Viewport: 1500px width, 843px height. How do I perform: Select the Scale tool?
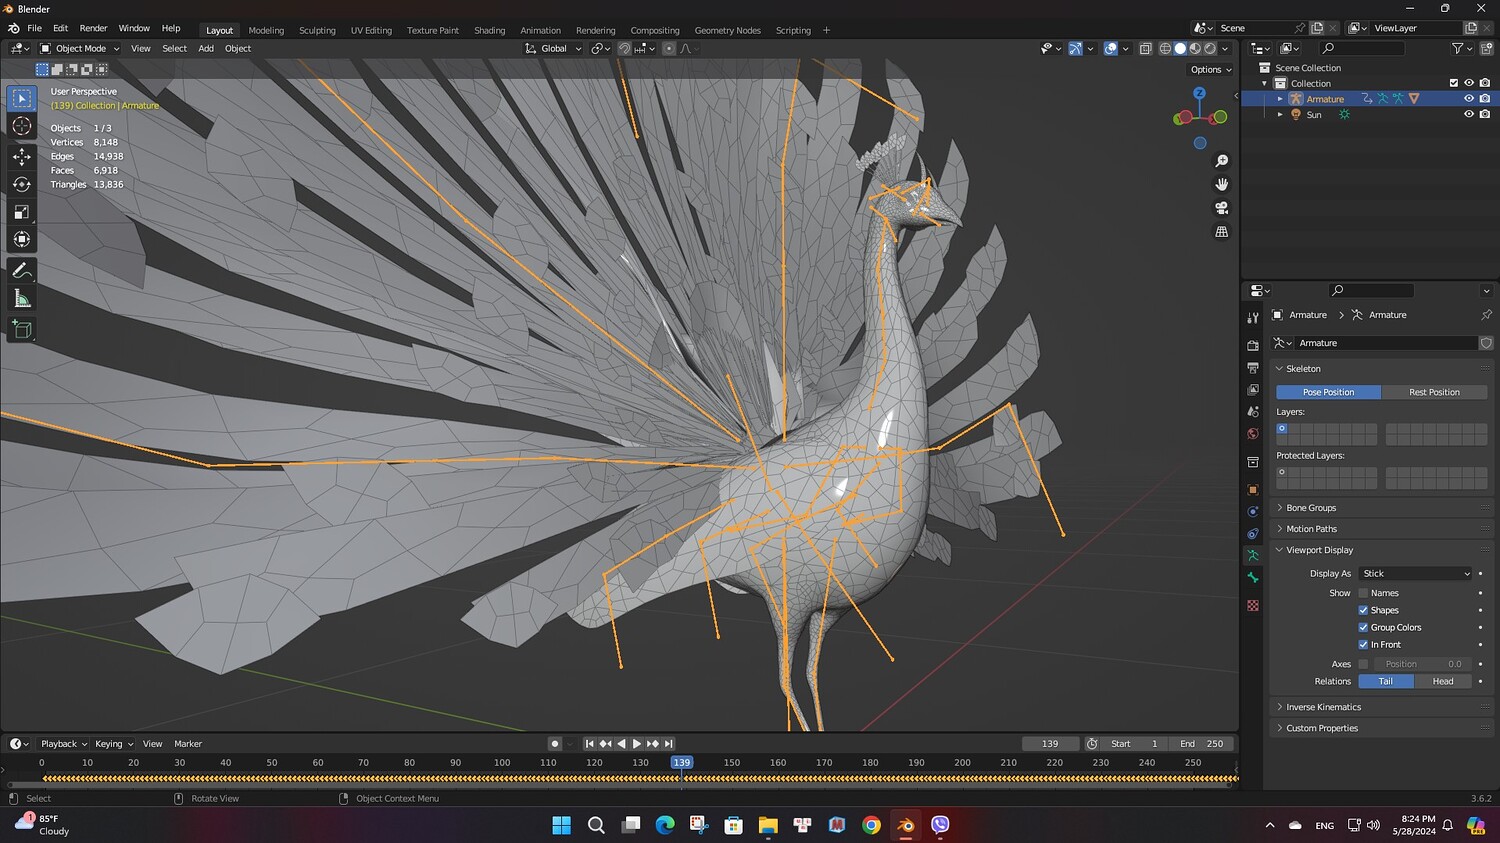point(22,212)
